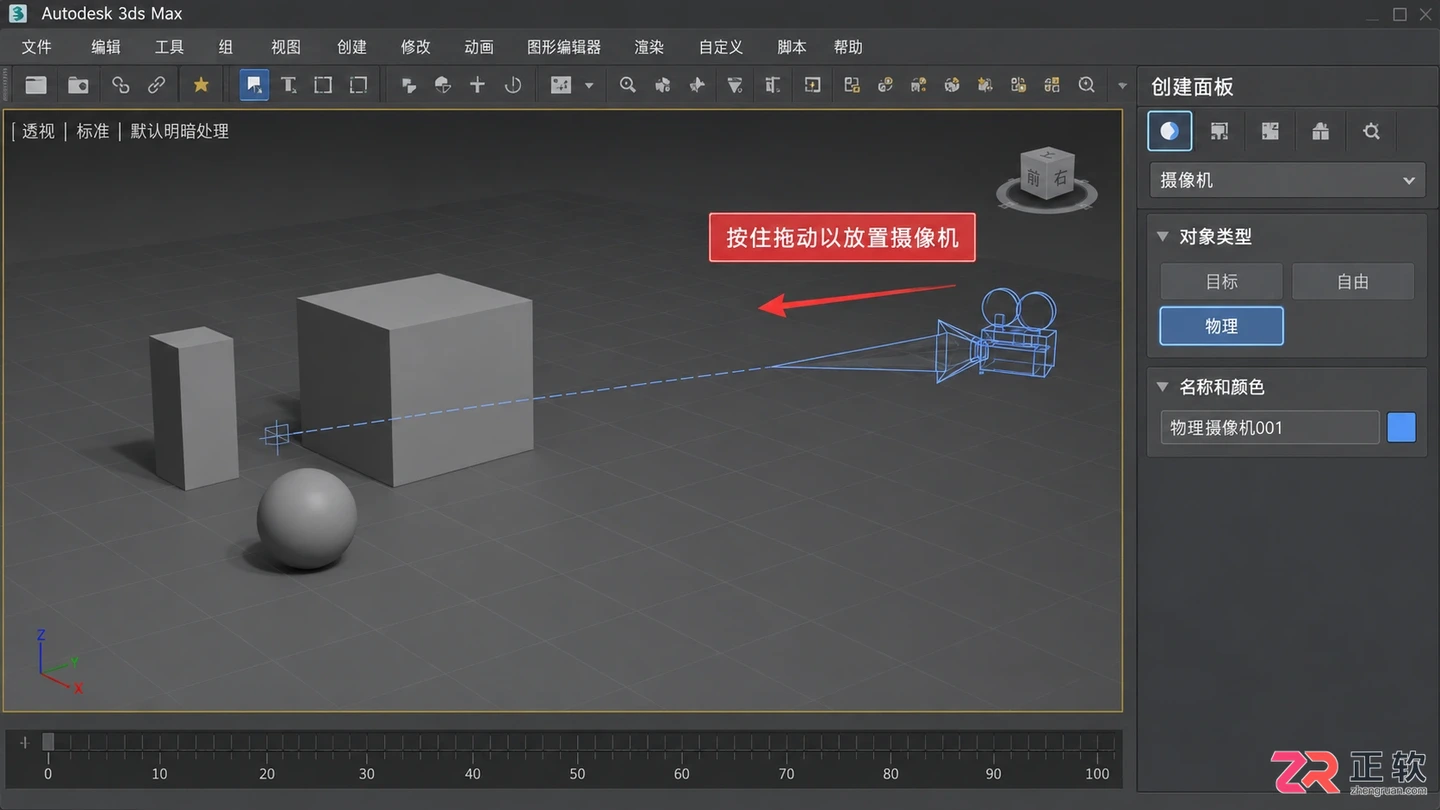Select the gray sphere object
The height and width of the screenshot is (810, 1440).
[x=307, y=519]
